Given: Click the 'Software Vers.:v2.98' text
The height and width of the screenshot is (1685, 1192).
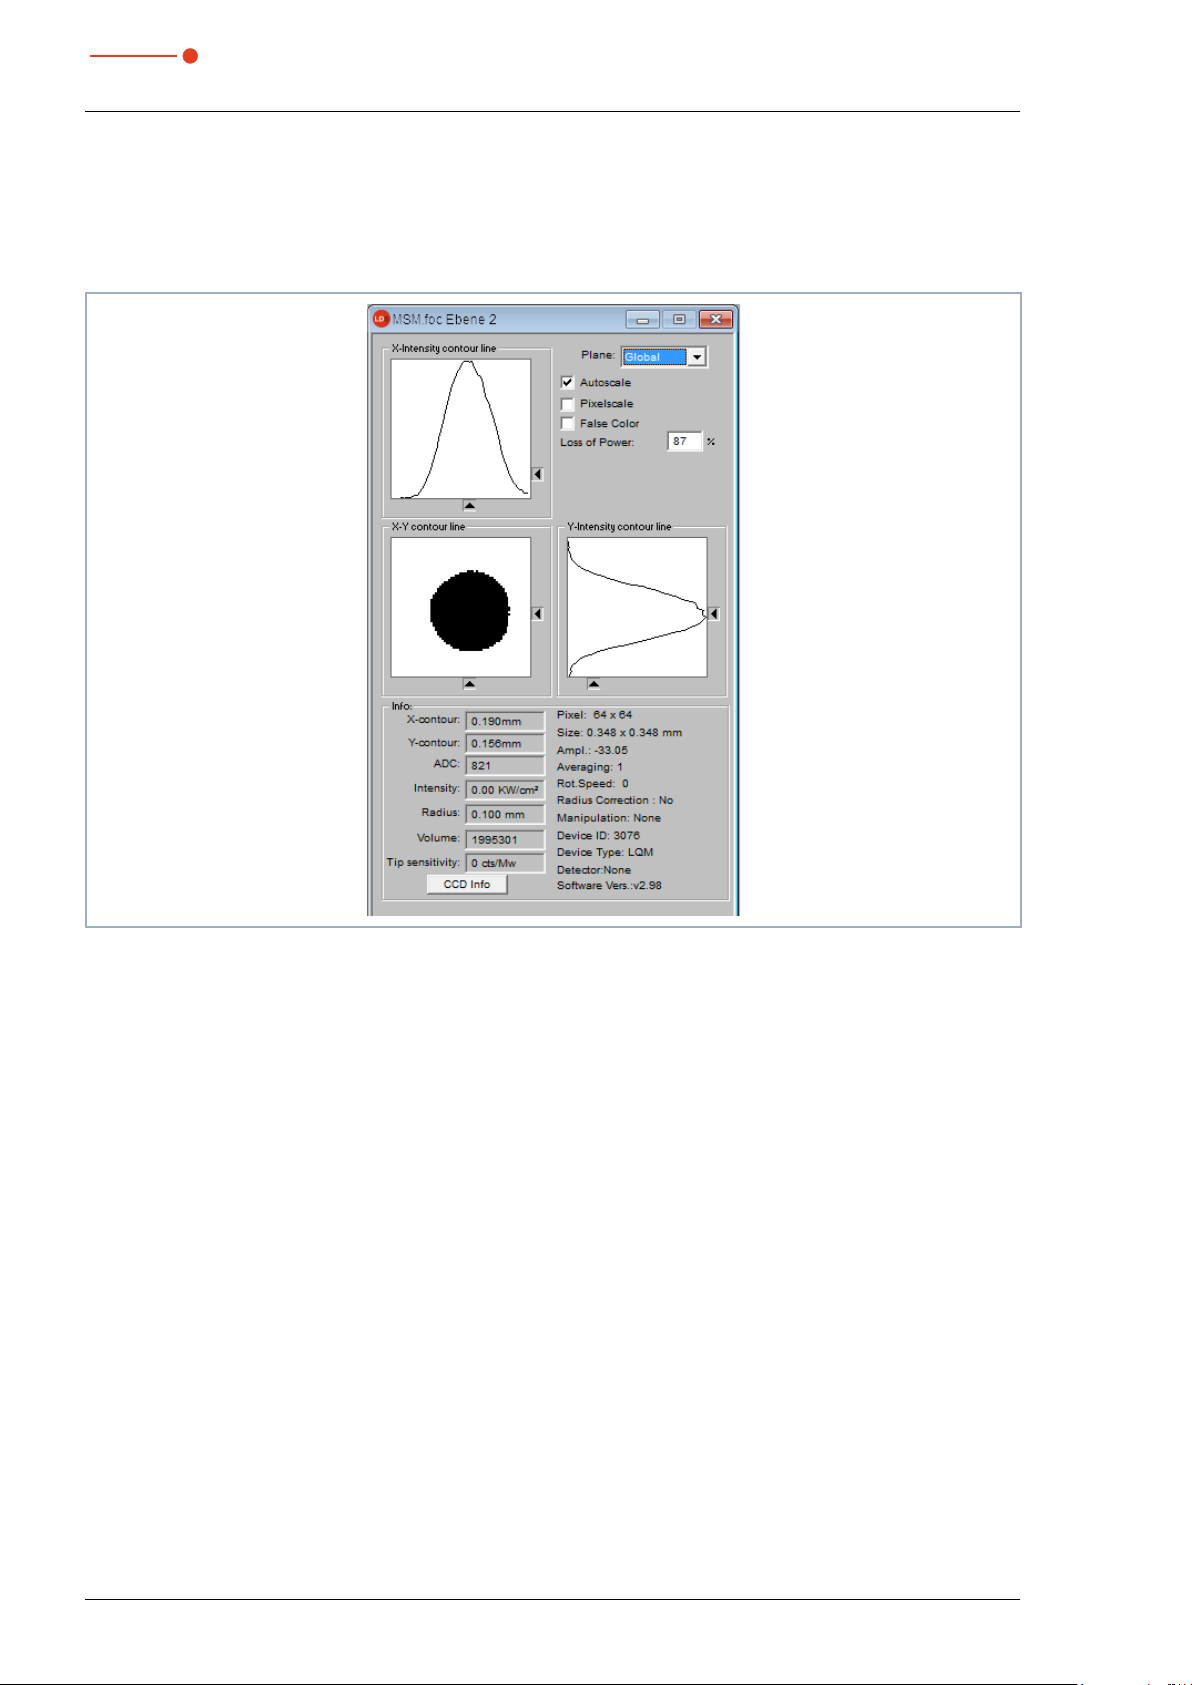Looking at the screenshot, I should click(609, 885).
